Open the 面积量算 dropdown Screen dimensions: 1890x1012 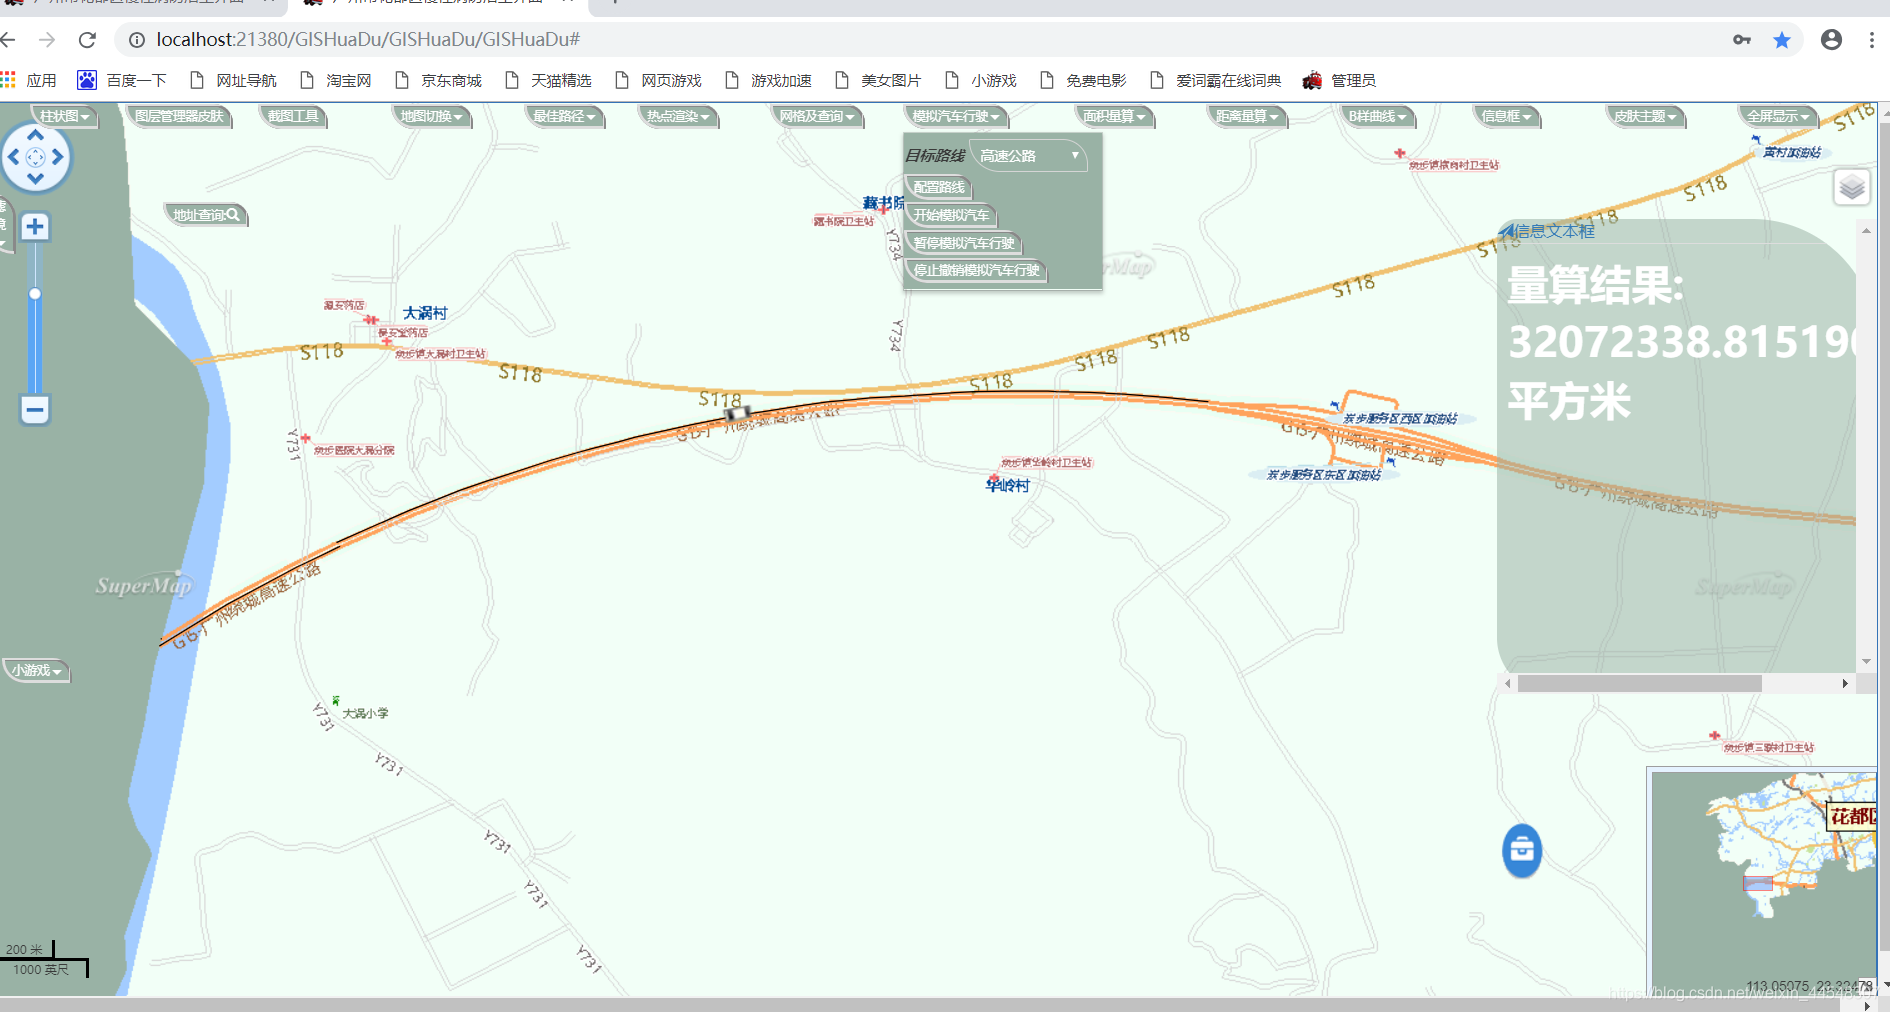(x=1114, y=117)
